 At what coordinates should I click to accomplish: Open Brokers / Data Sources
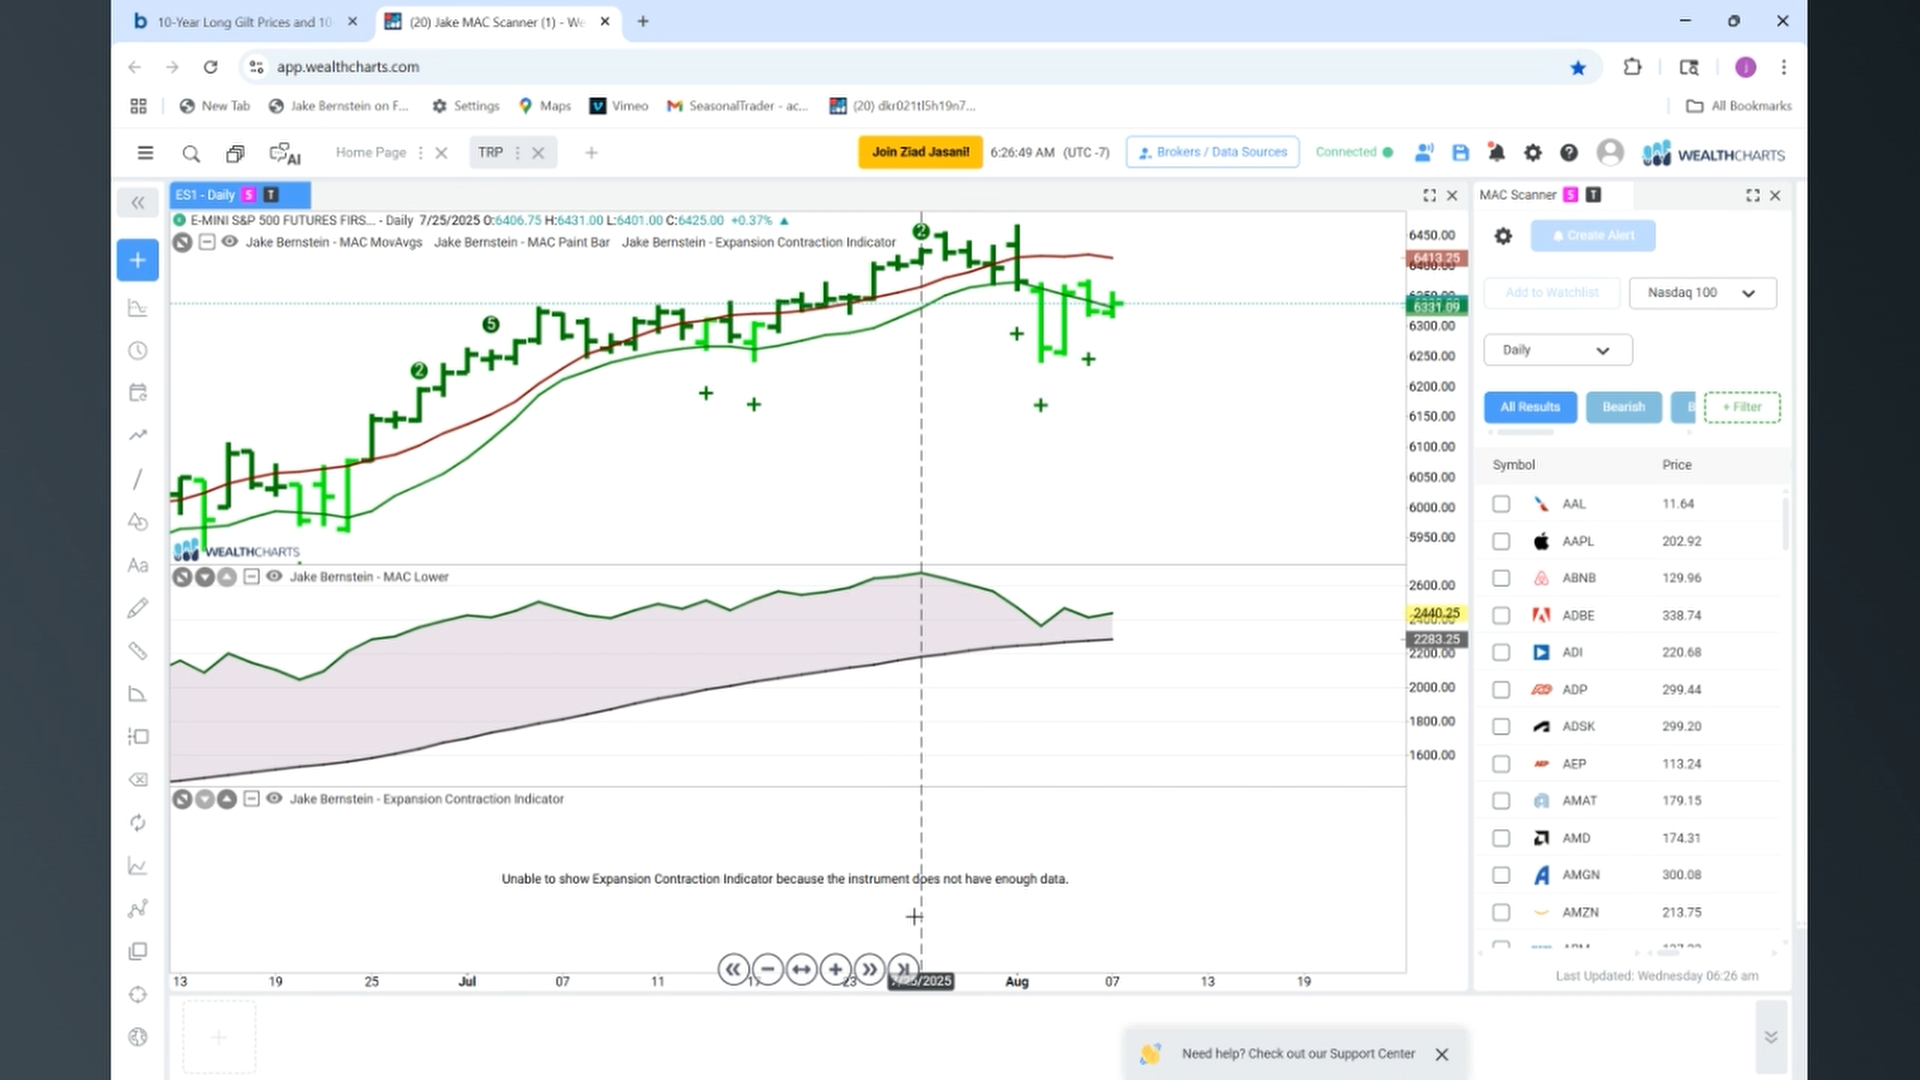coord(1212,152)
